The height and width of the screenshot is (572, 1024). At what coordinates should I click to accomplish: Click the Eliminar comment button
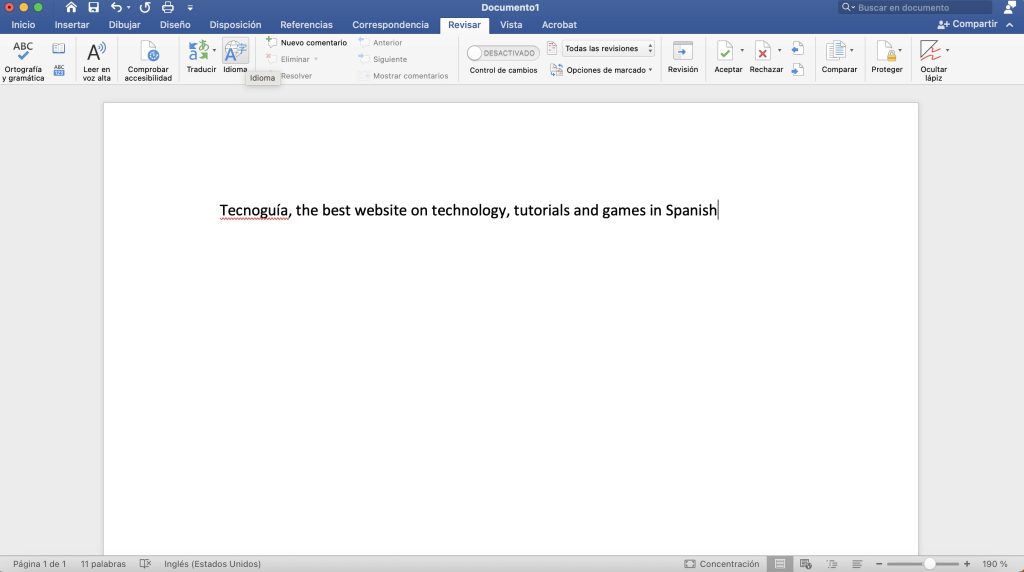pos(287,59)
